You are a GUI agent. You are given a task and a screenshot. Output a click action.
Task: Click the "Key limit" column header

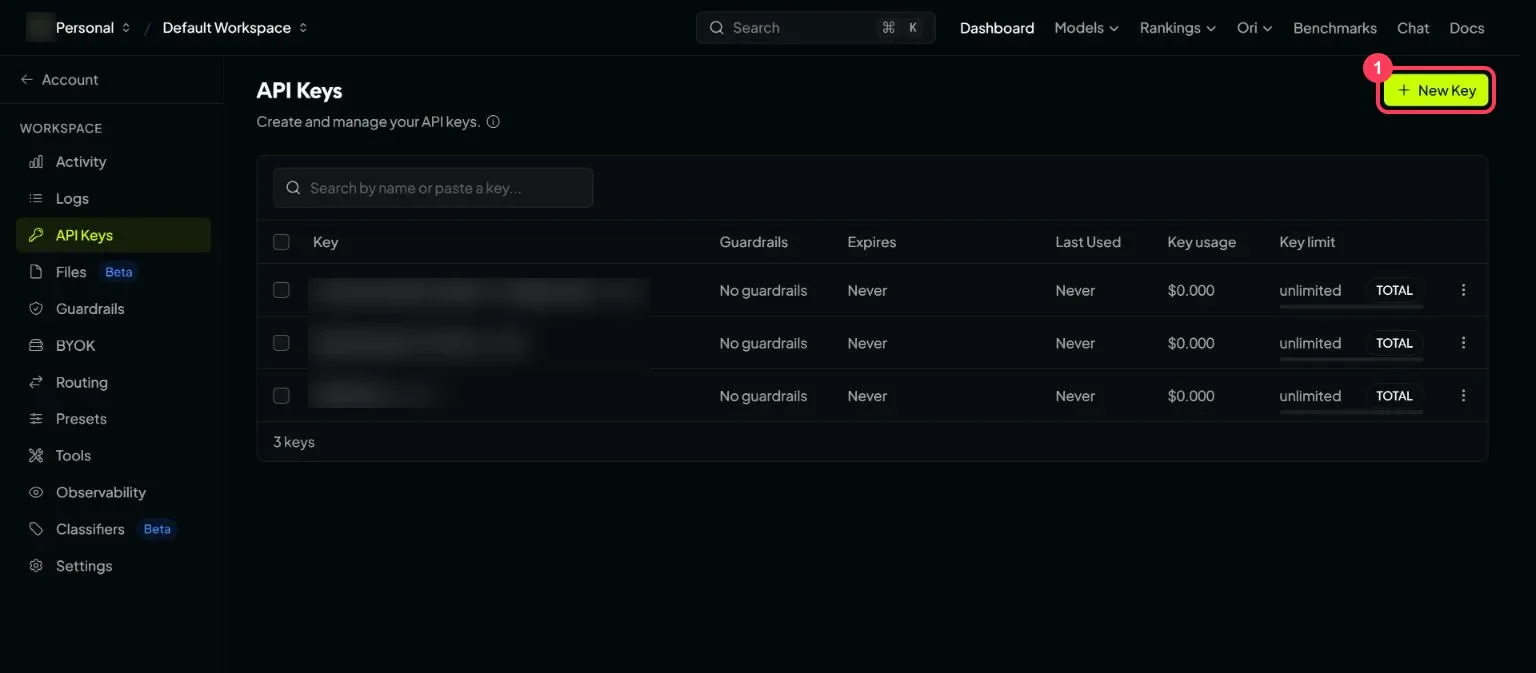coord(1308,242)
